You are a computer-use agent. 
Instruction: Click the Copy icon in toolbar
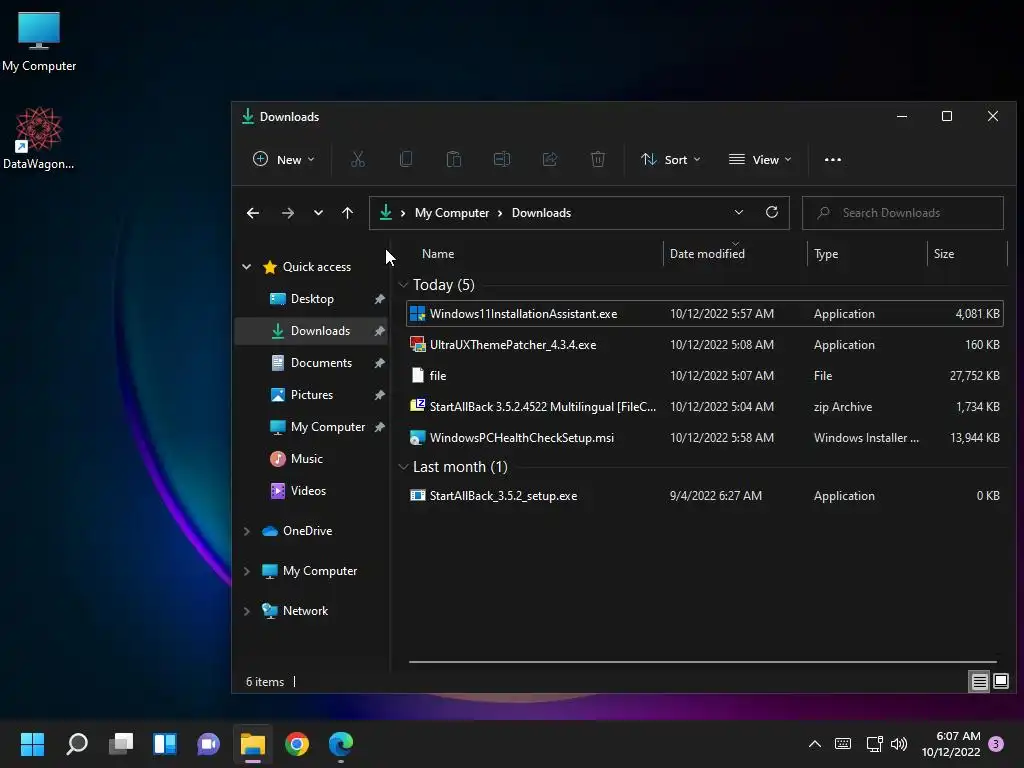tap(406, 159)
